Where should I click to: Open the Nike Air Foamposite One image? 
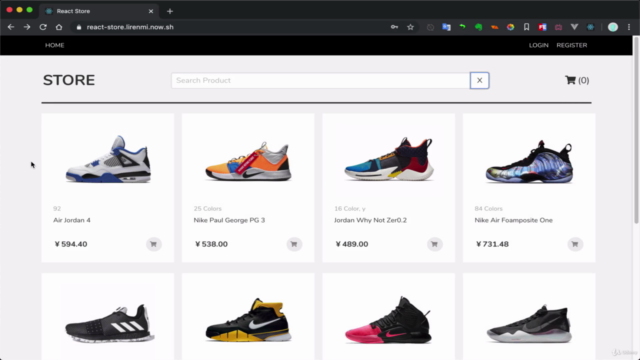tap(529, 161)
